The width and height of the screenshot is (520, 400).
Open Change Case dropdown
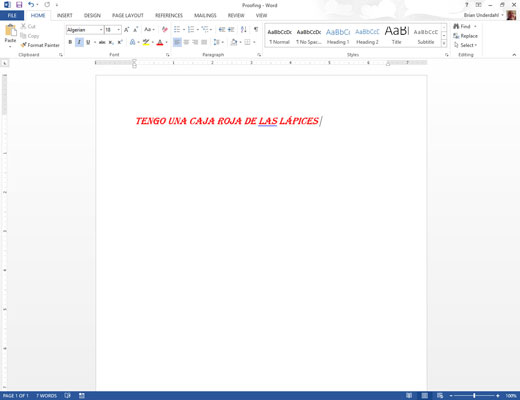coord(149,30)
